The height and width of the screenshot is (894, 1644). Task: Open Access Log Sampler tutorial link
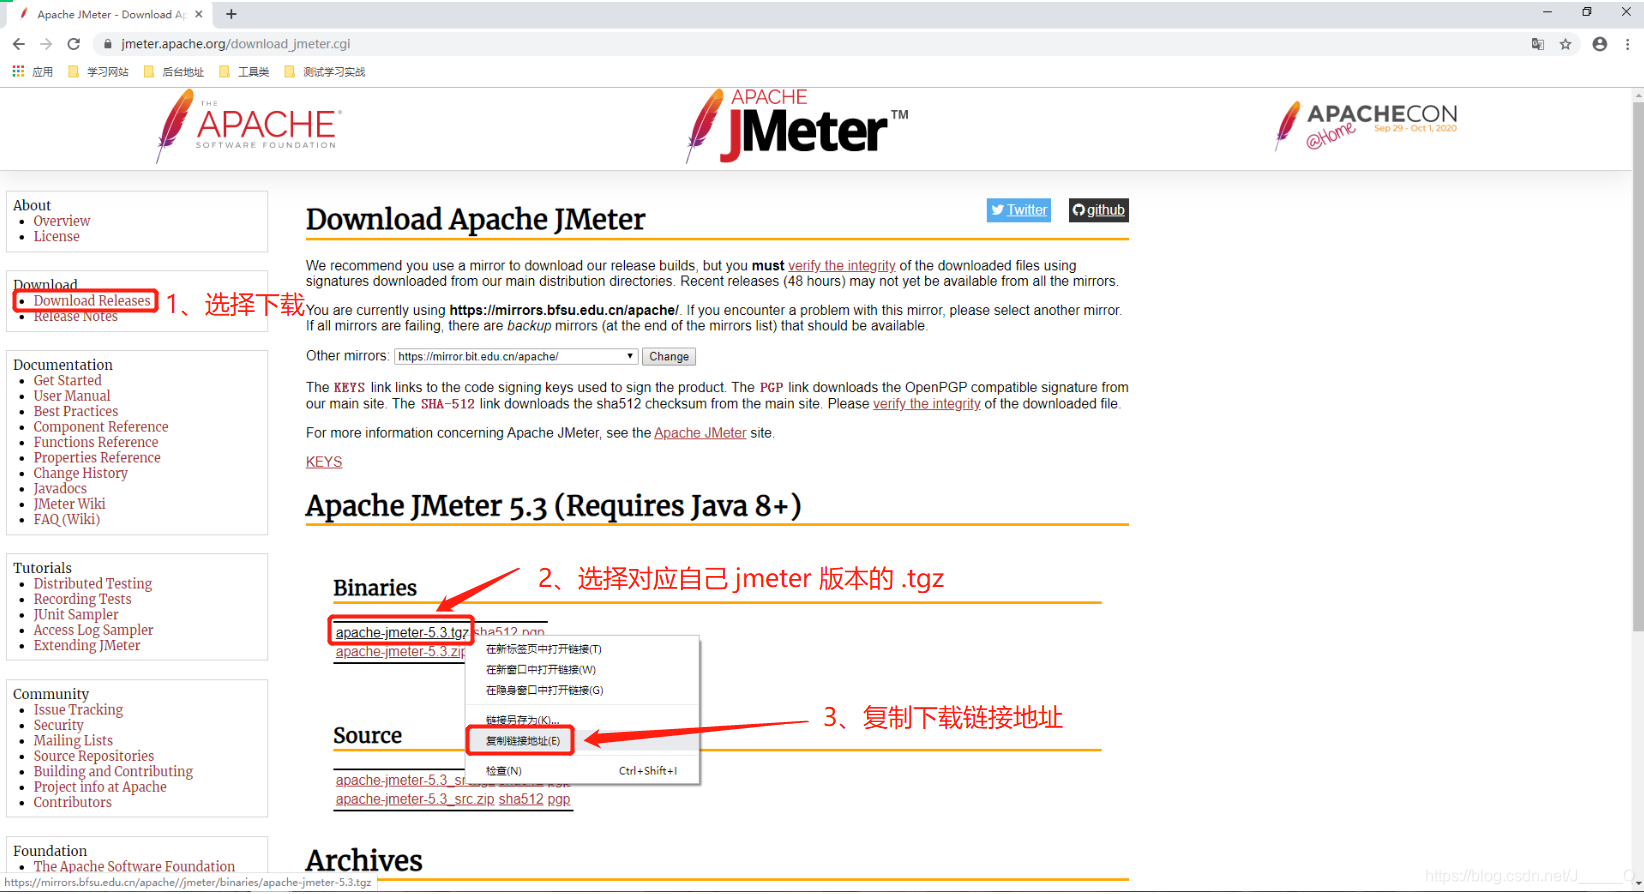point(94,631)
